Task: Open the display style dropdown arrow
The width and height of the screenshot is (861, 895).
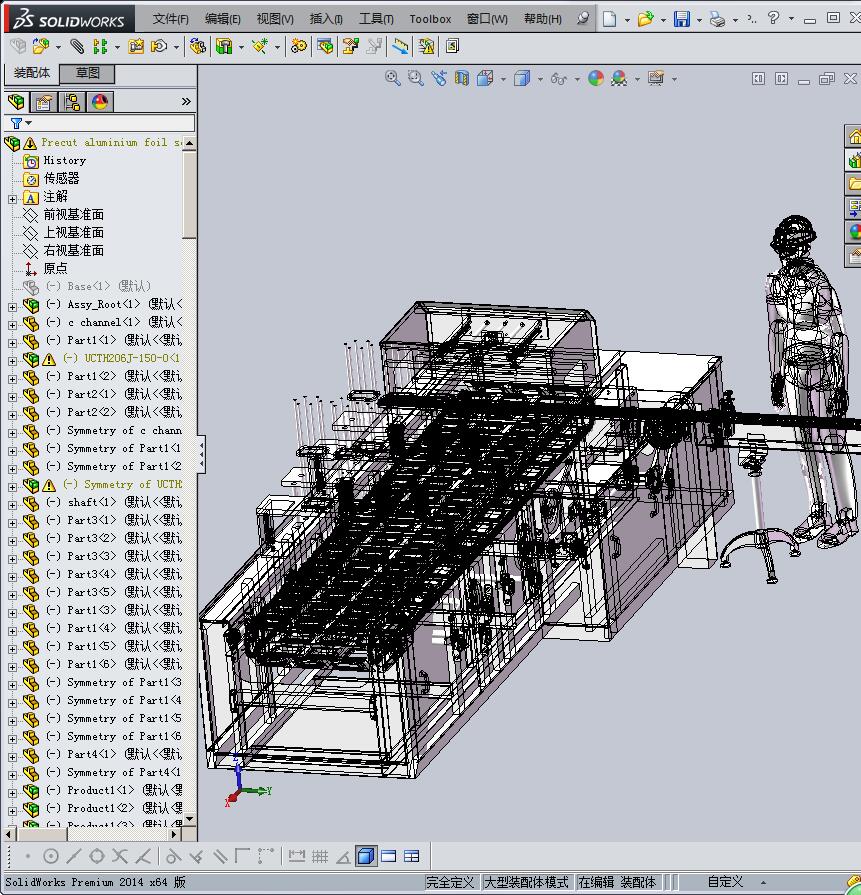Action: pos(540,79)
